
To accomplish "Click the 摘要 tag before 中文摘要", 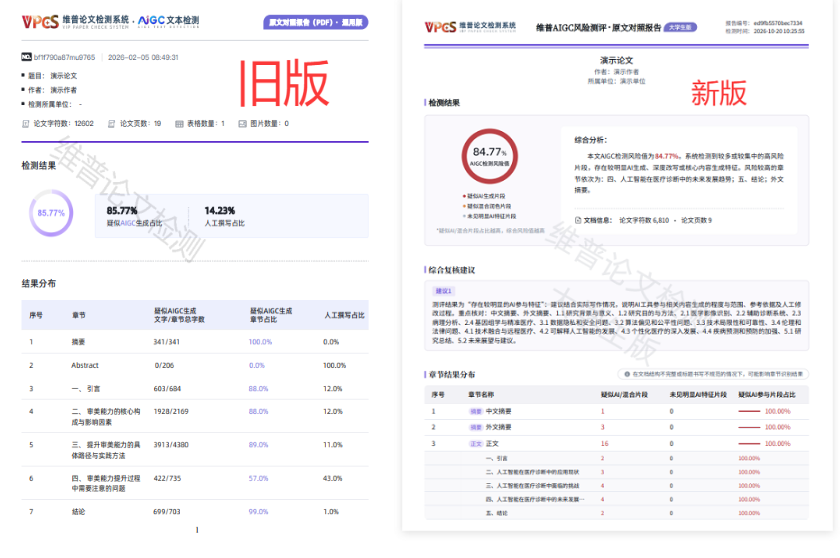I will pyautogui.click(x=476, y=411).
